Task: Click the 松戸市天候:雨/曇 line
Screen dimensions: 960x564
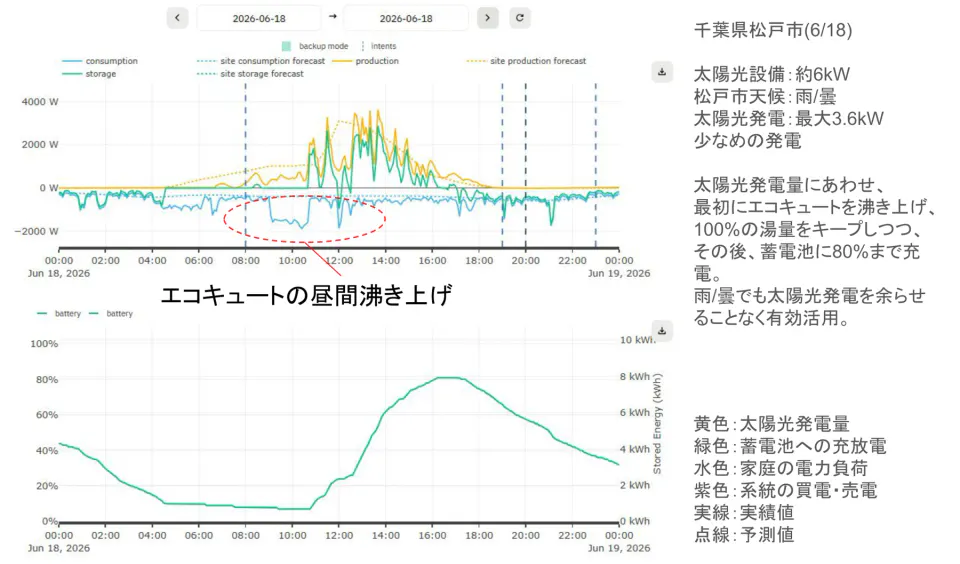Action: 765,97
